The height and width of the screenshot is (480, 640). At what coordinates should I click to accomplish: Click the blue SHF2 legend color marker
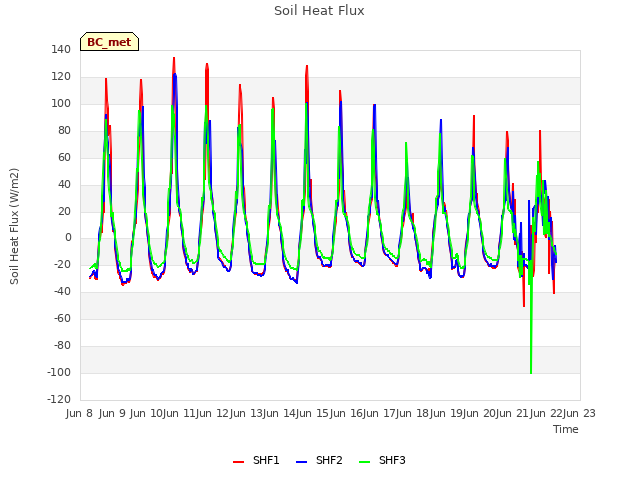coord(301,462)
